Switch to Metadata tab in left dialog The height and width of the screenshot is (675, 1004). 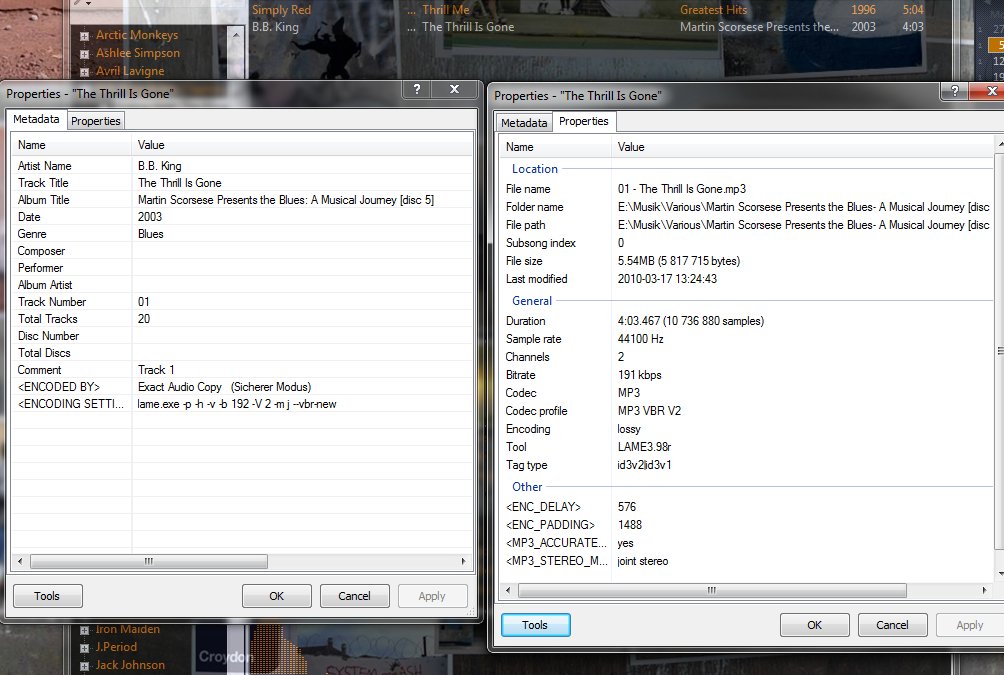(x=36, y=119)
